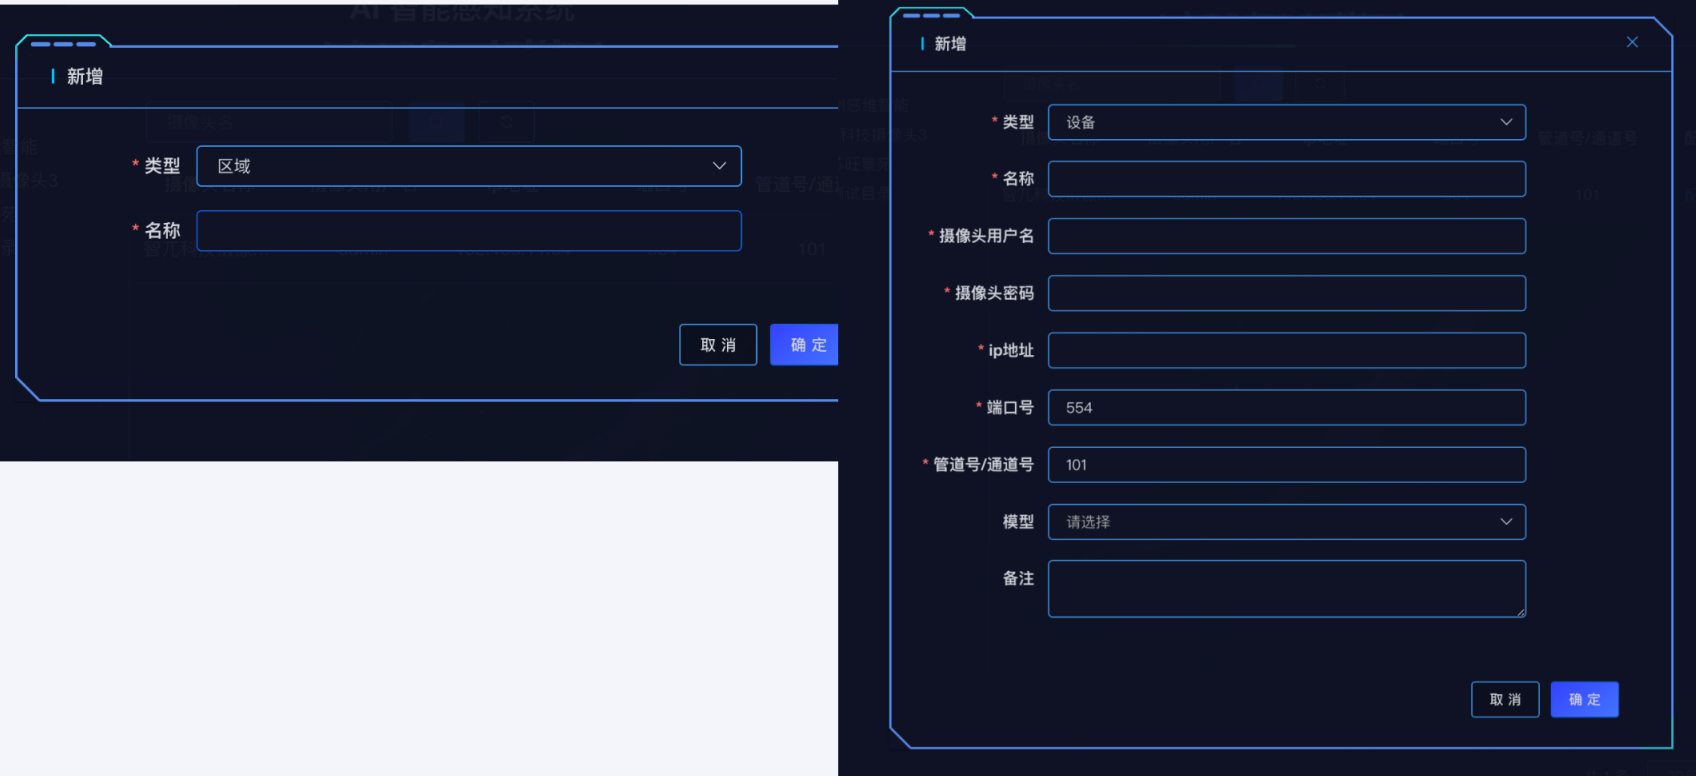
Task: Confirm with 确定 in the 设备 dialog
Action: tap(1584, 700)
